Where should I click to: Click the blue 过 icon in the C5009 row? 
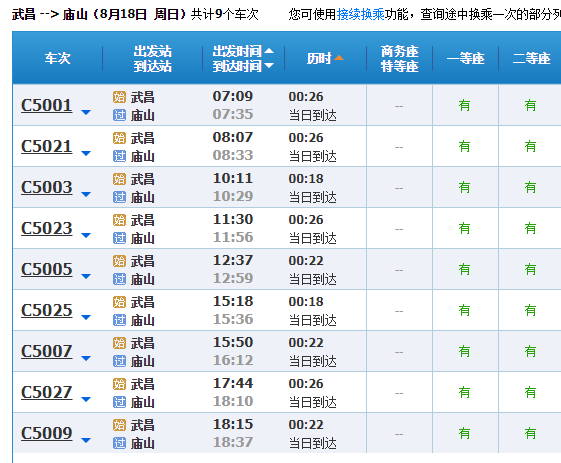tap(119, 443)
